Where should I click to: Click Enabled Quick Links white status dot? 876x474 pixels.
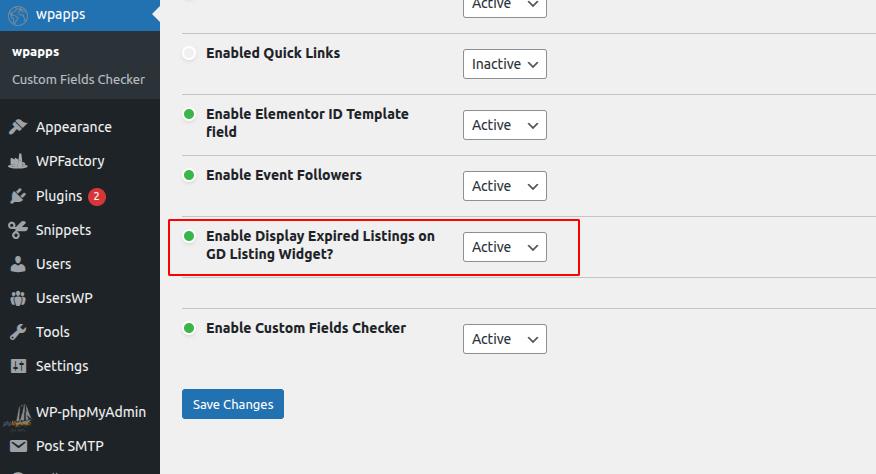click(189, 53)
